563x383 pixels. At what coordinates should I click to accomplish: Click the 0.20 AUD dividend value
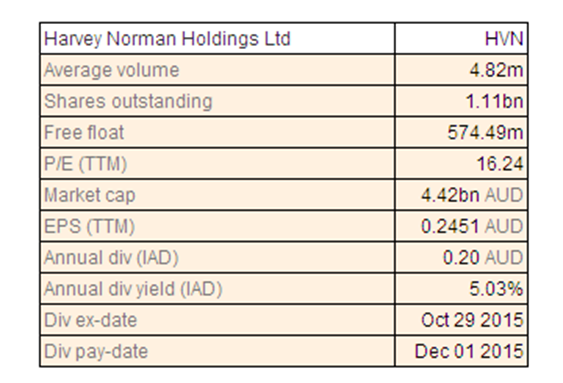483,258
